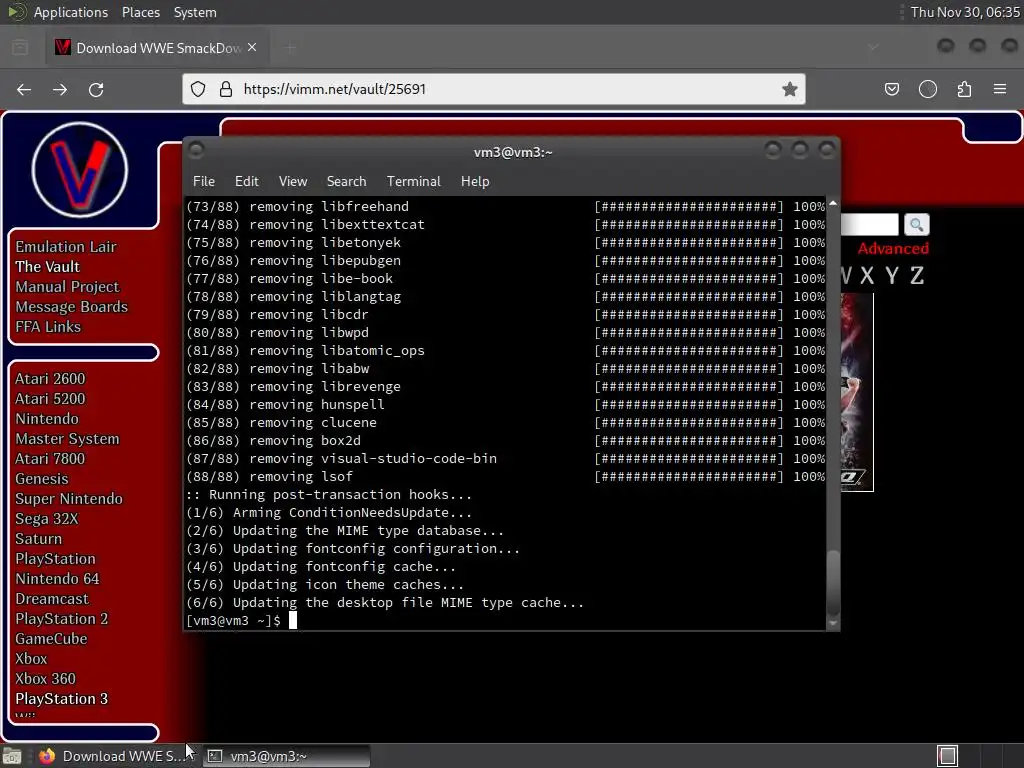The width and height of the screenshot is (1024, 768).
Task: Open the terminal Terminal menu
Action: point(413,182)
